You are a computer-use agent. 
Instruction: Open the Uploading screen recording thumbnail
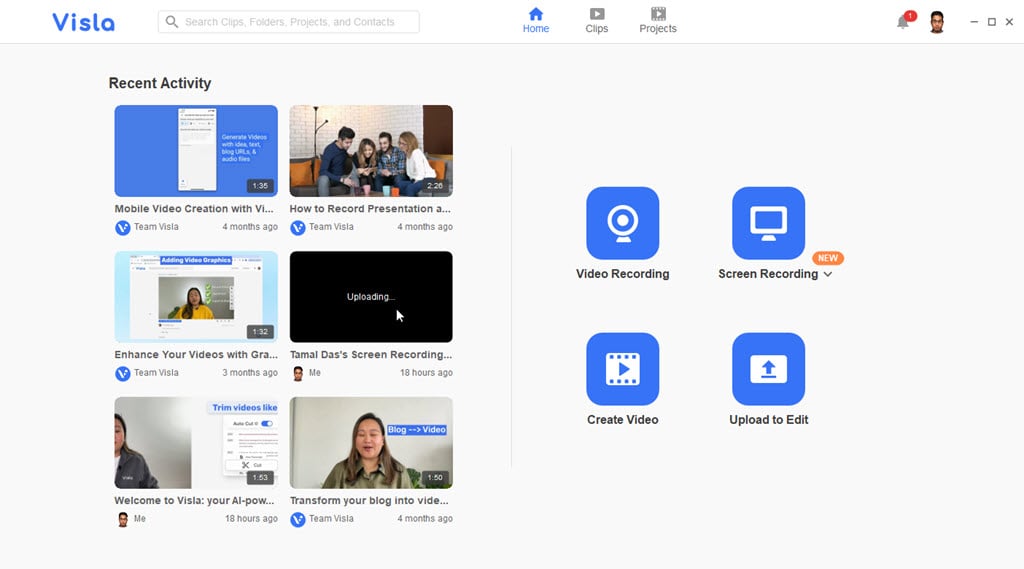coord(371,297)
